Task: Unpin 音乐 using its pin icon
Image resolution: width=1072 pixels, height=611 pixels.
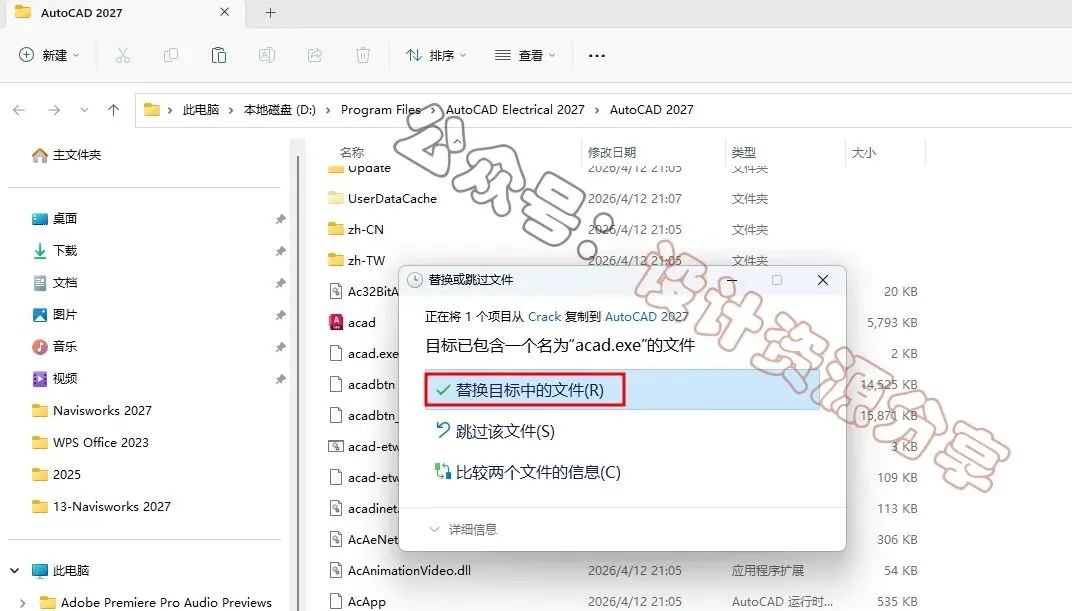Action: 280,347
